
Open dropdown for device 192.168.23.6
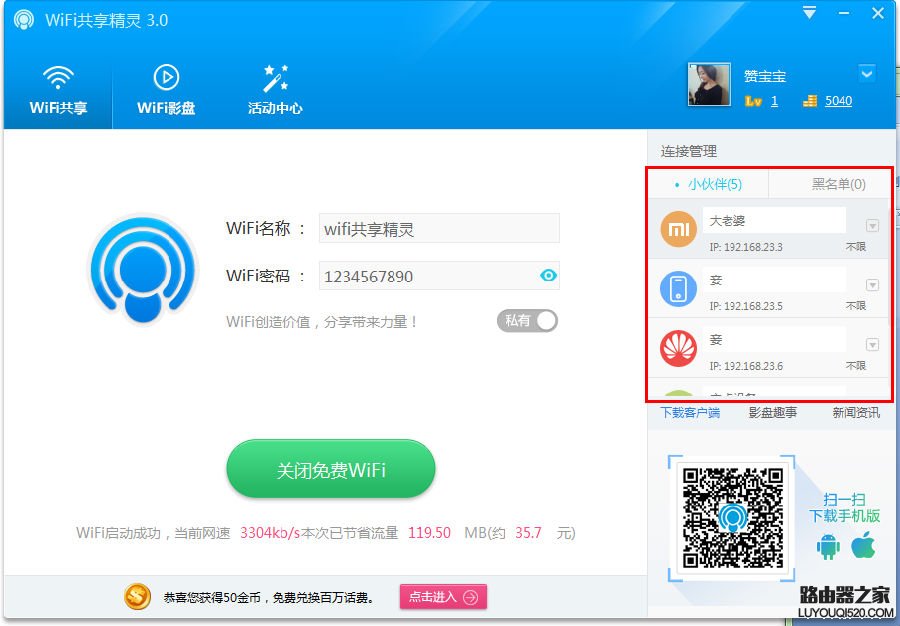coord(872,344)
